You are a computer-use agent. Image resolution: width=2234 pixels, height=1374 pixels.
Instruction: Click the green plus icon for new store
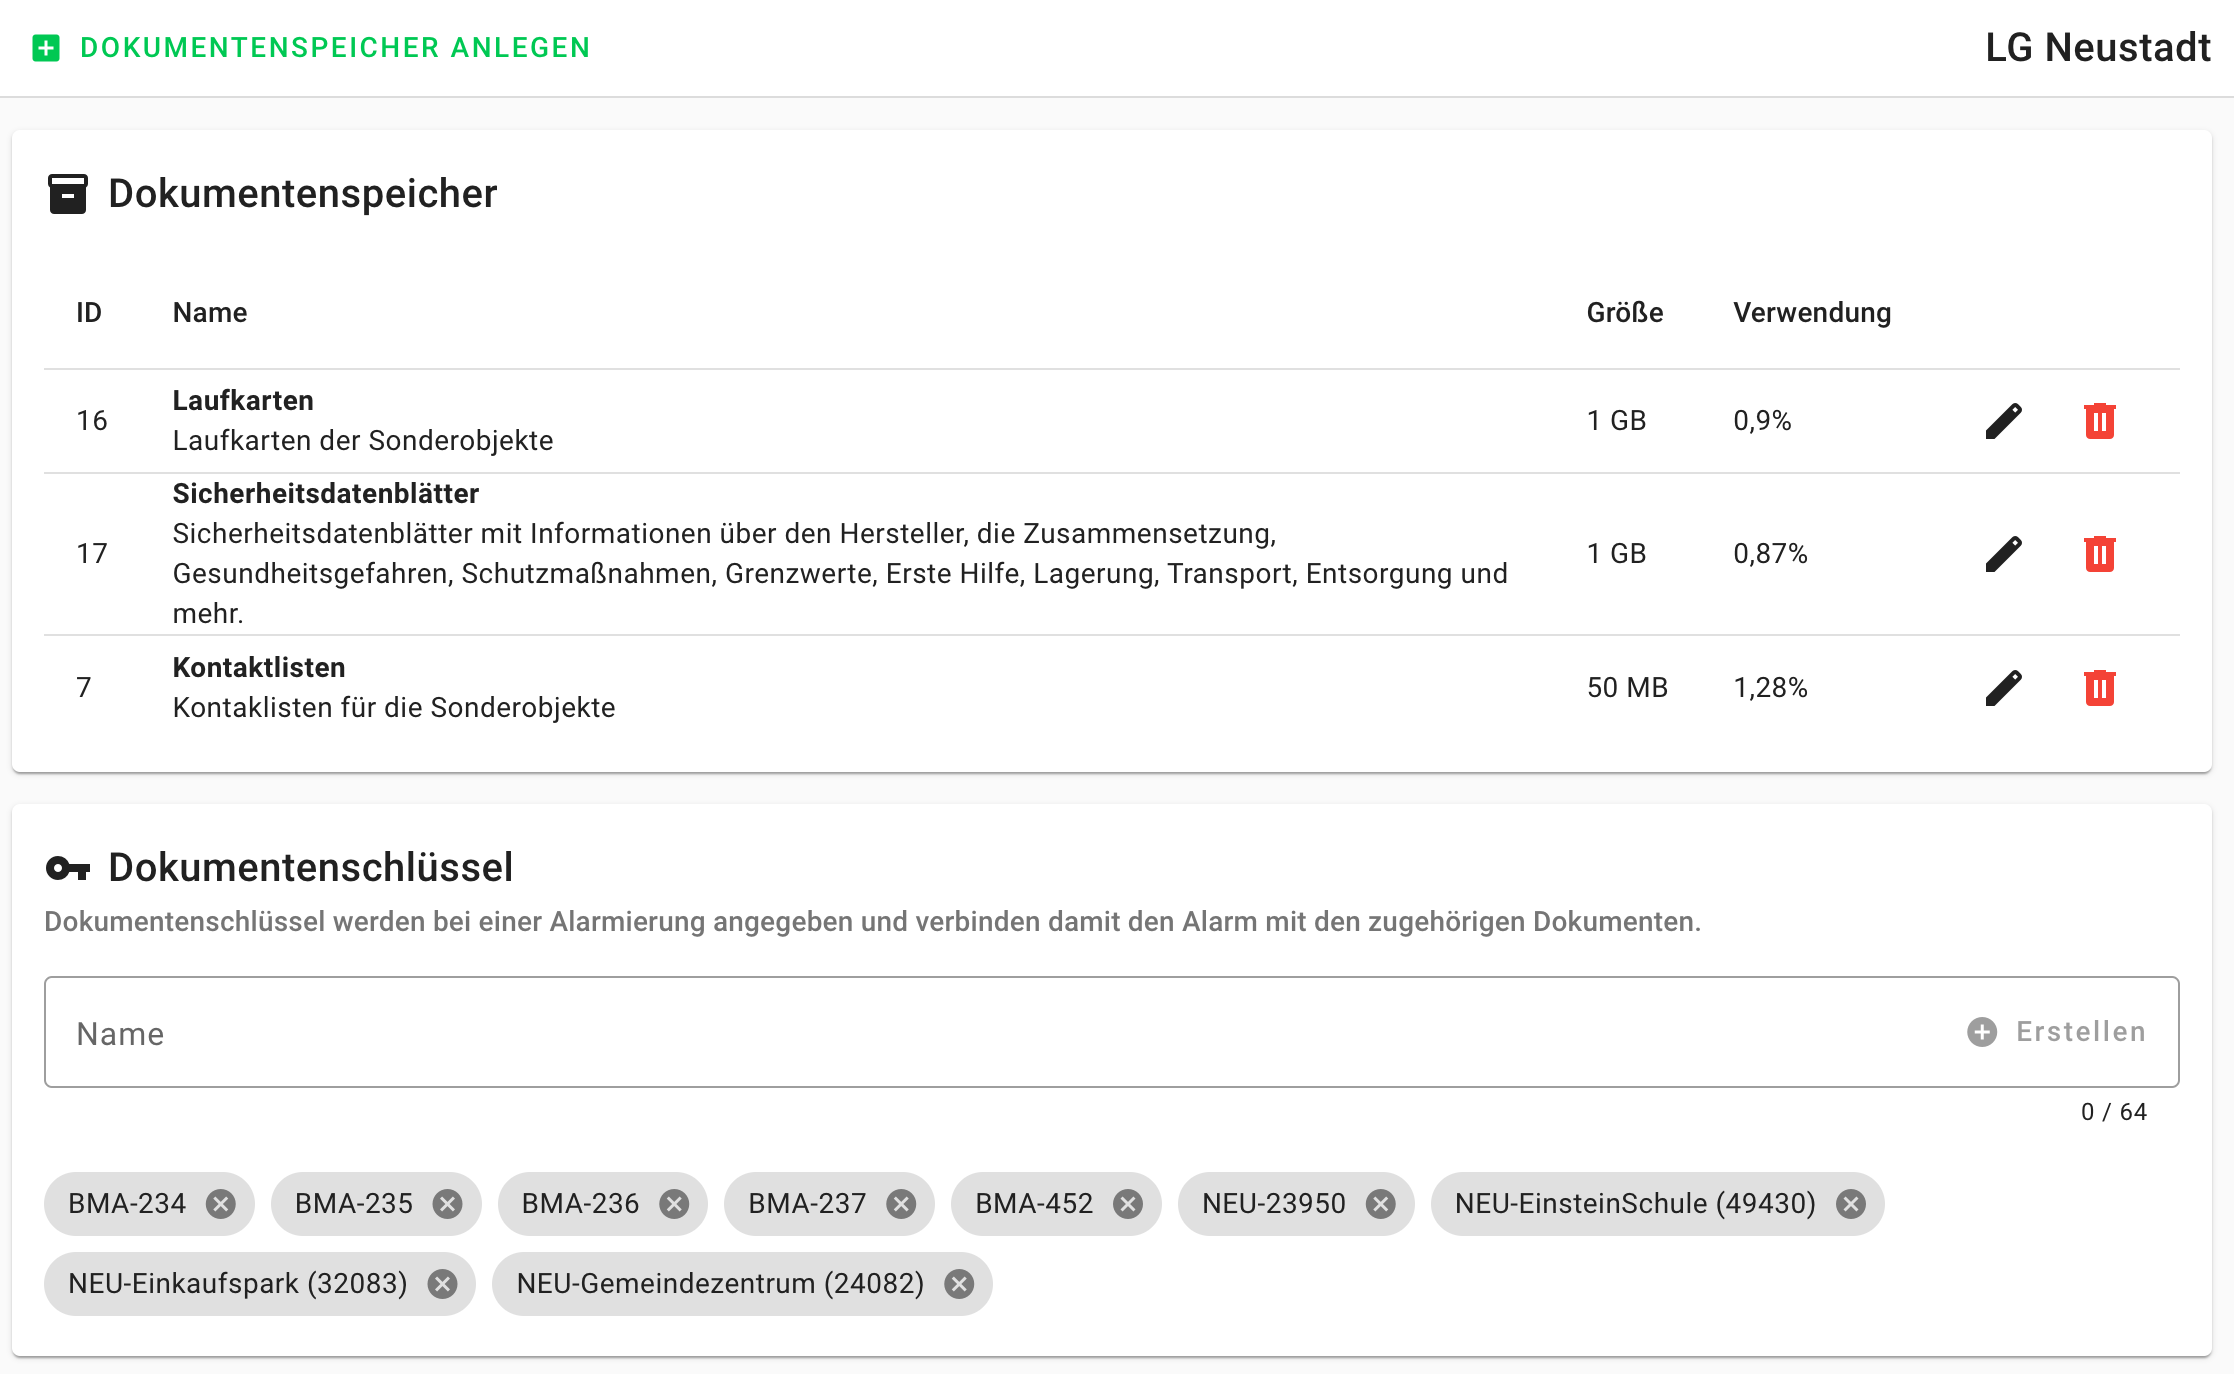46,48
